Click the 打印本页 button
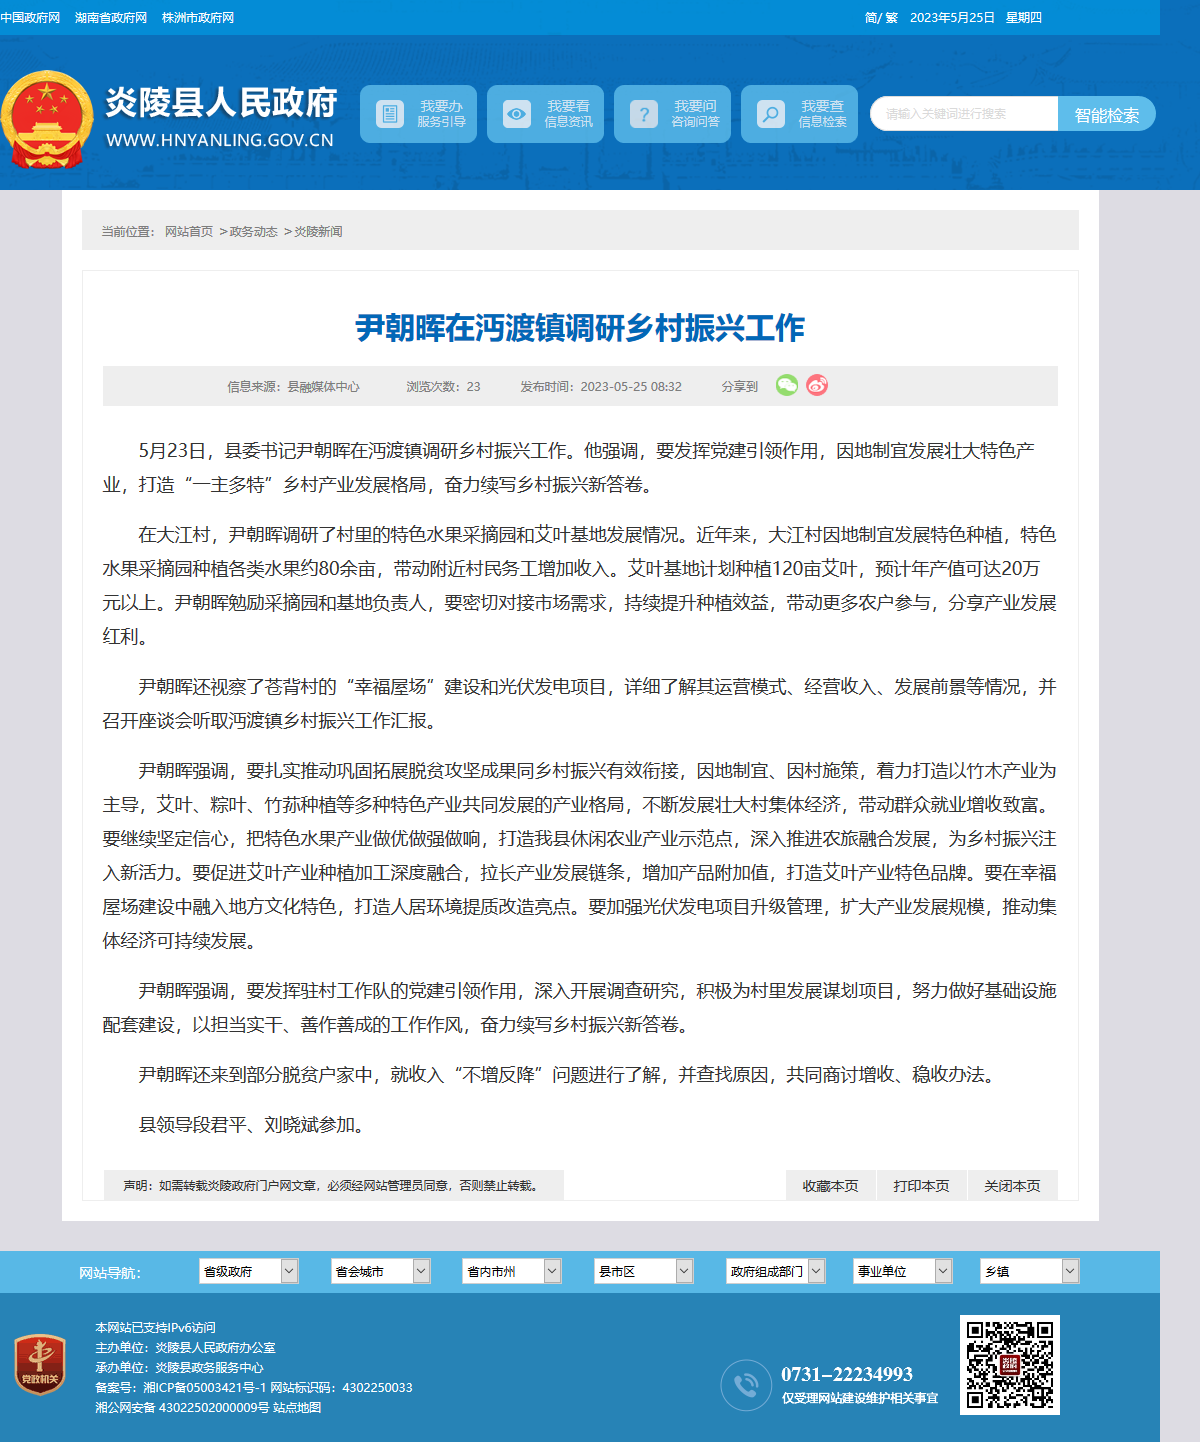The height and width of the screenshot is (1442, 1200). point(921,1185)
